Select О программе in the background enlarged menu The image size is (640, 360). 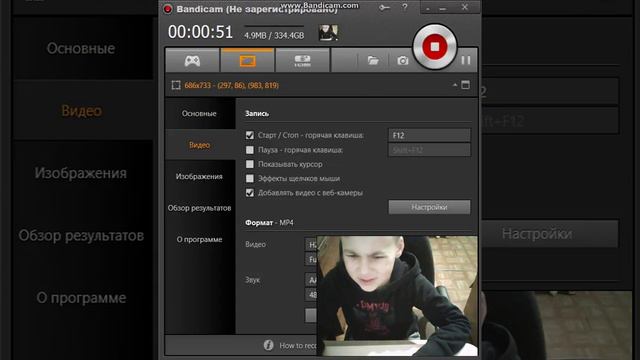[81, 298]
